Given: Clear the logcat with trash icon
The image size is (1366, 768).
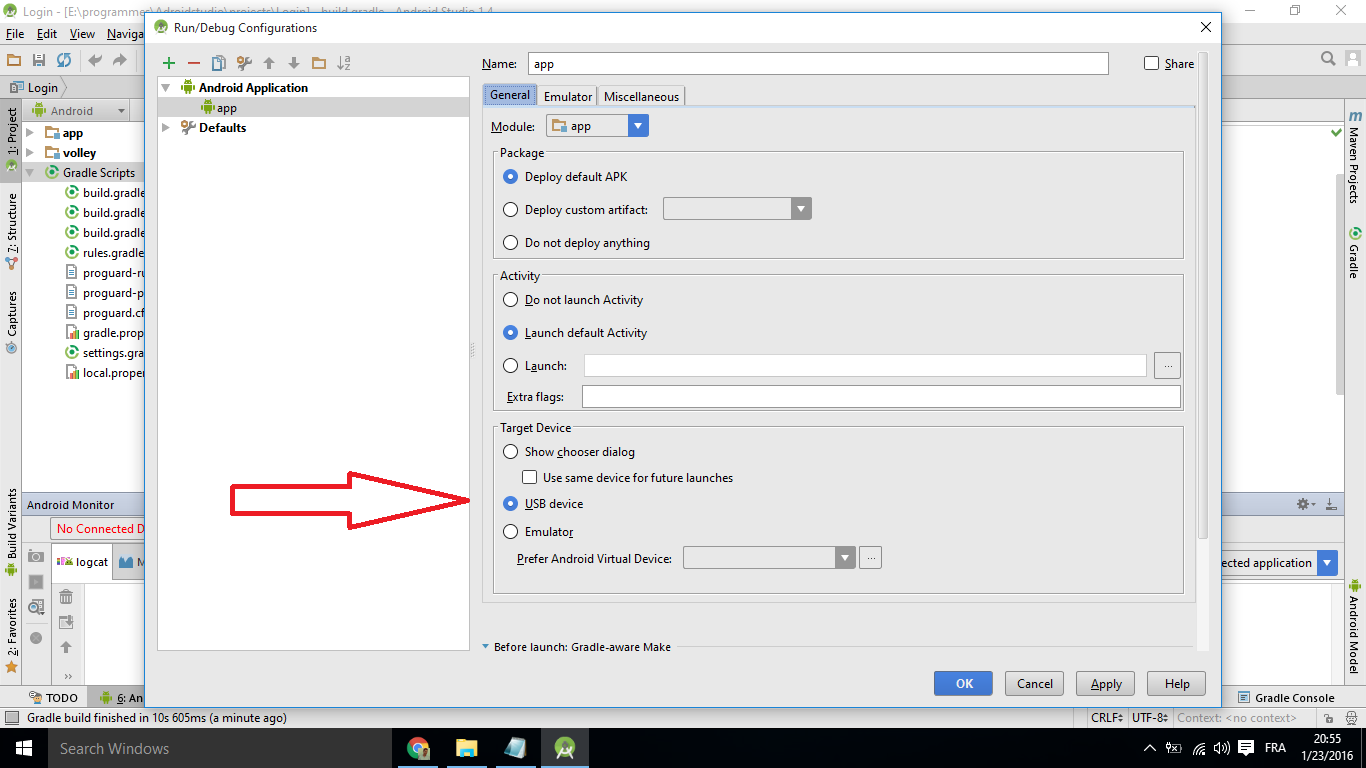Looking at the screenshot, I should (x=66, y=596).
